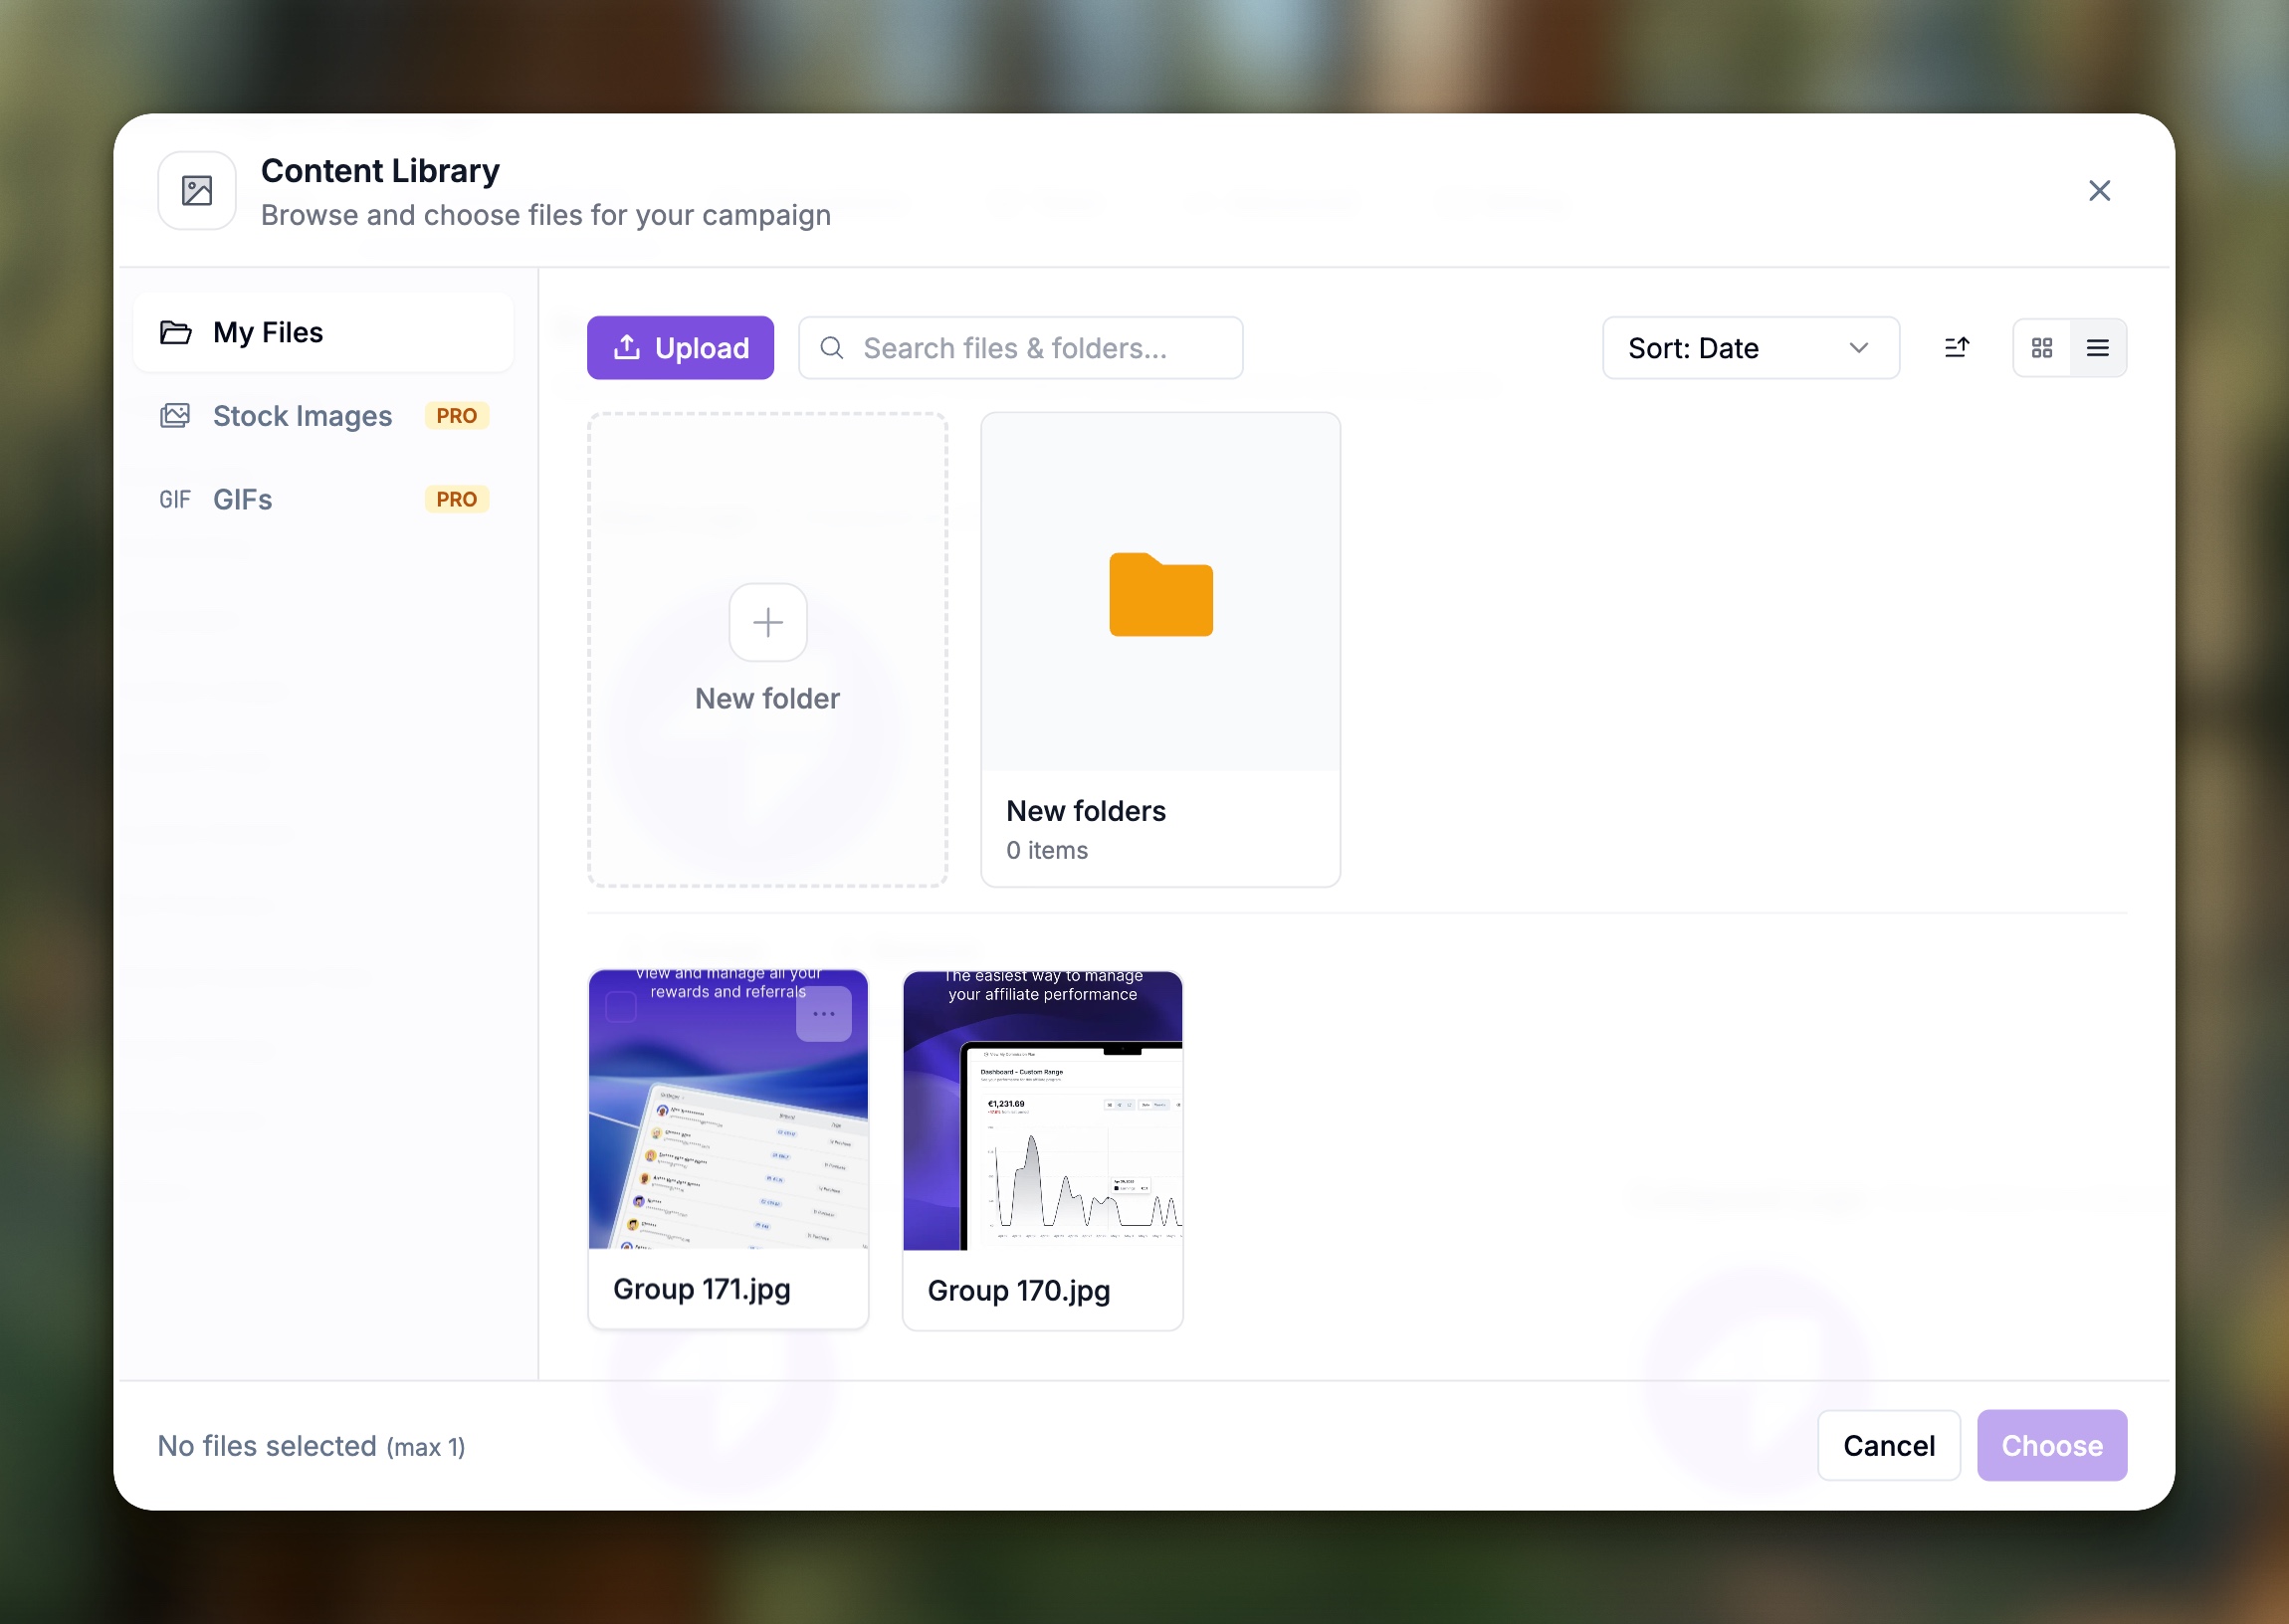The height and width of the screenshot is (1624, 2289).
Task: Open three-dots menu on Group 171.jpg
Action: point(823,1014)
